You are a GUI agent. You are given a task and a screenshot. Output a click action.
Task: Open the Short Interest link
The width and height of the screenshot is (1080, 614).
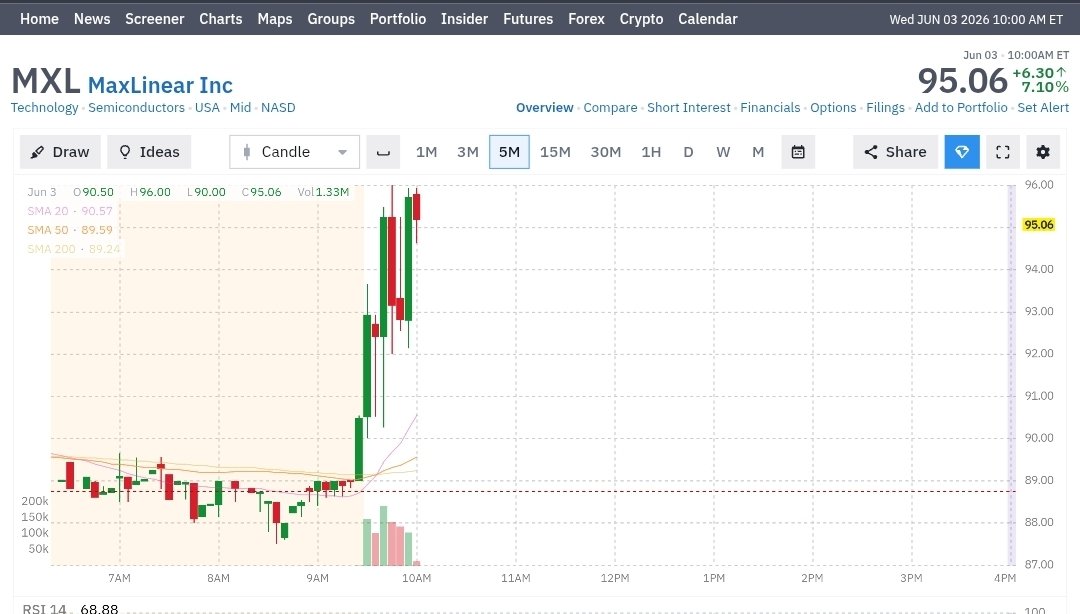689,108
